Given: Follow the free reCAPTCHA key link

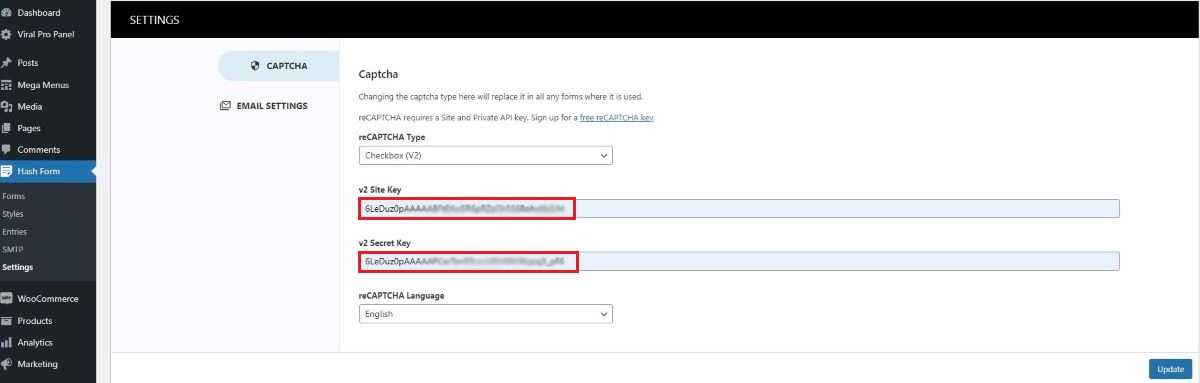Looking at the screenshot, I should coord(617,118).
